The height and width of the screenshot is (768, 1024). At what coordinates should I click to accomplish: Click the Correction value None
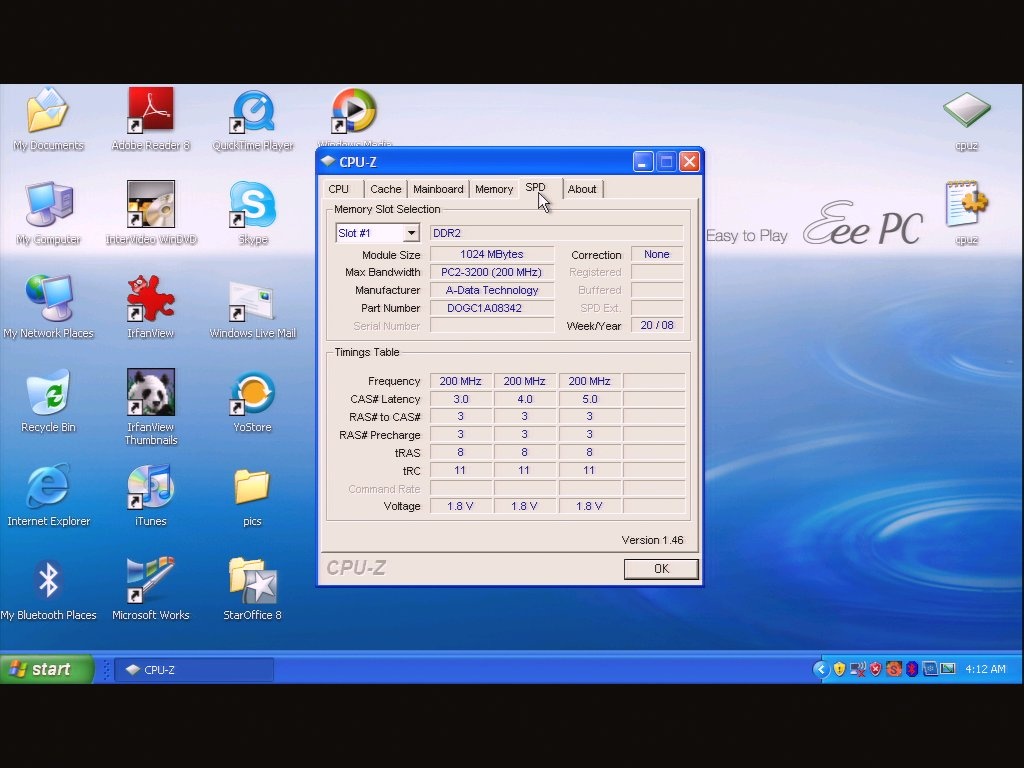(657, 254)
